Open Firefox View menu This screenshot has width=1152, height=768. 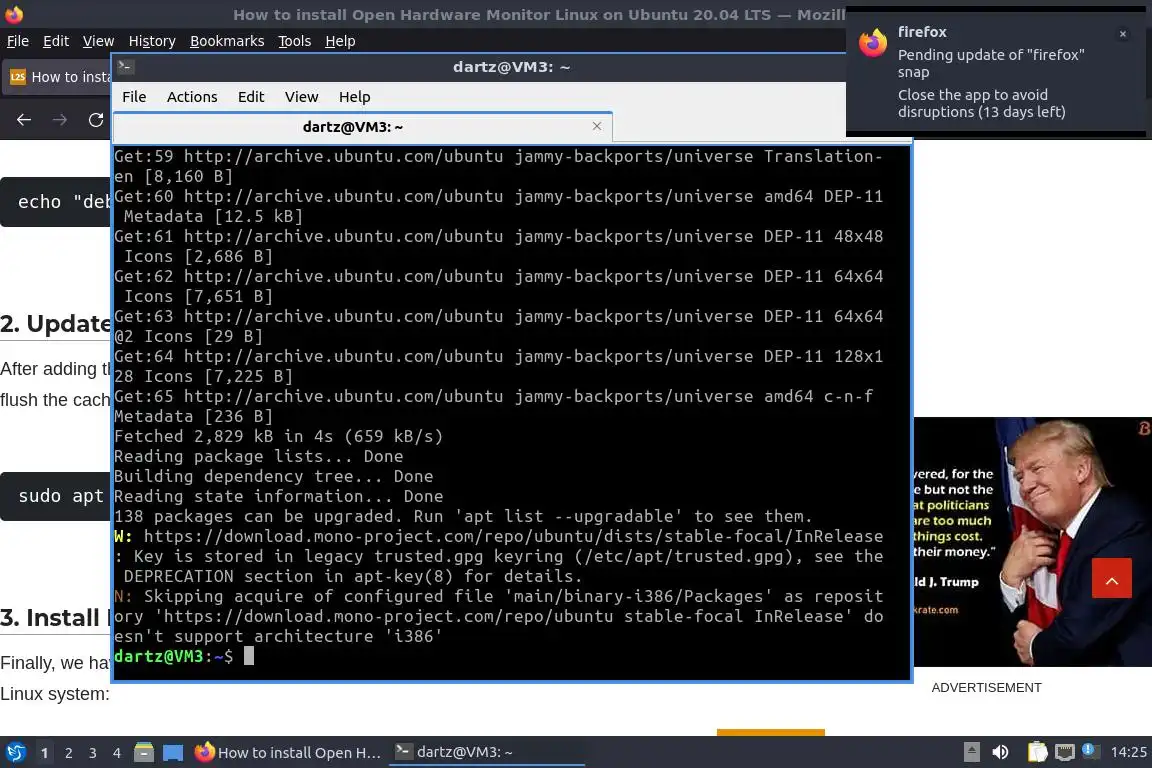pos(98,41)
